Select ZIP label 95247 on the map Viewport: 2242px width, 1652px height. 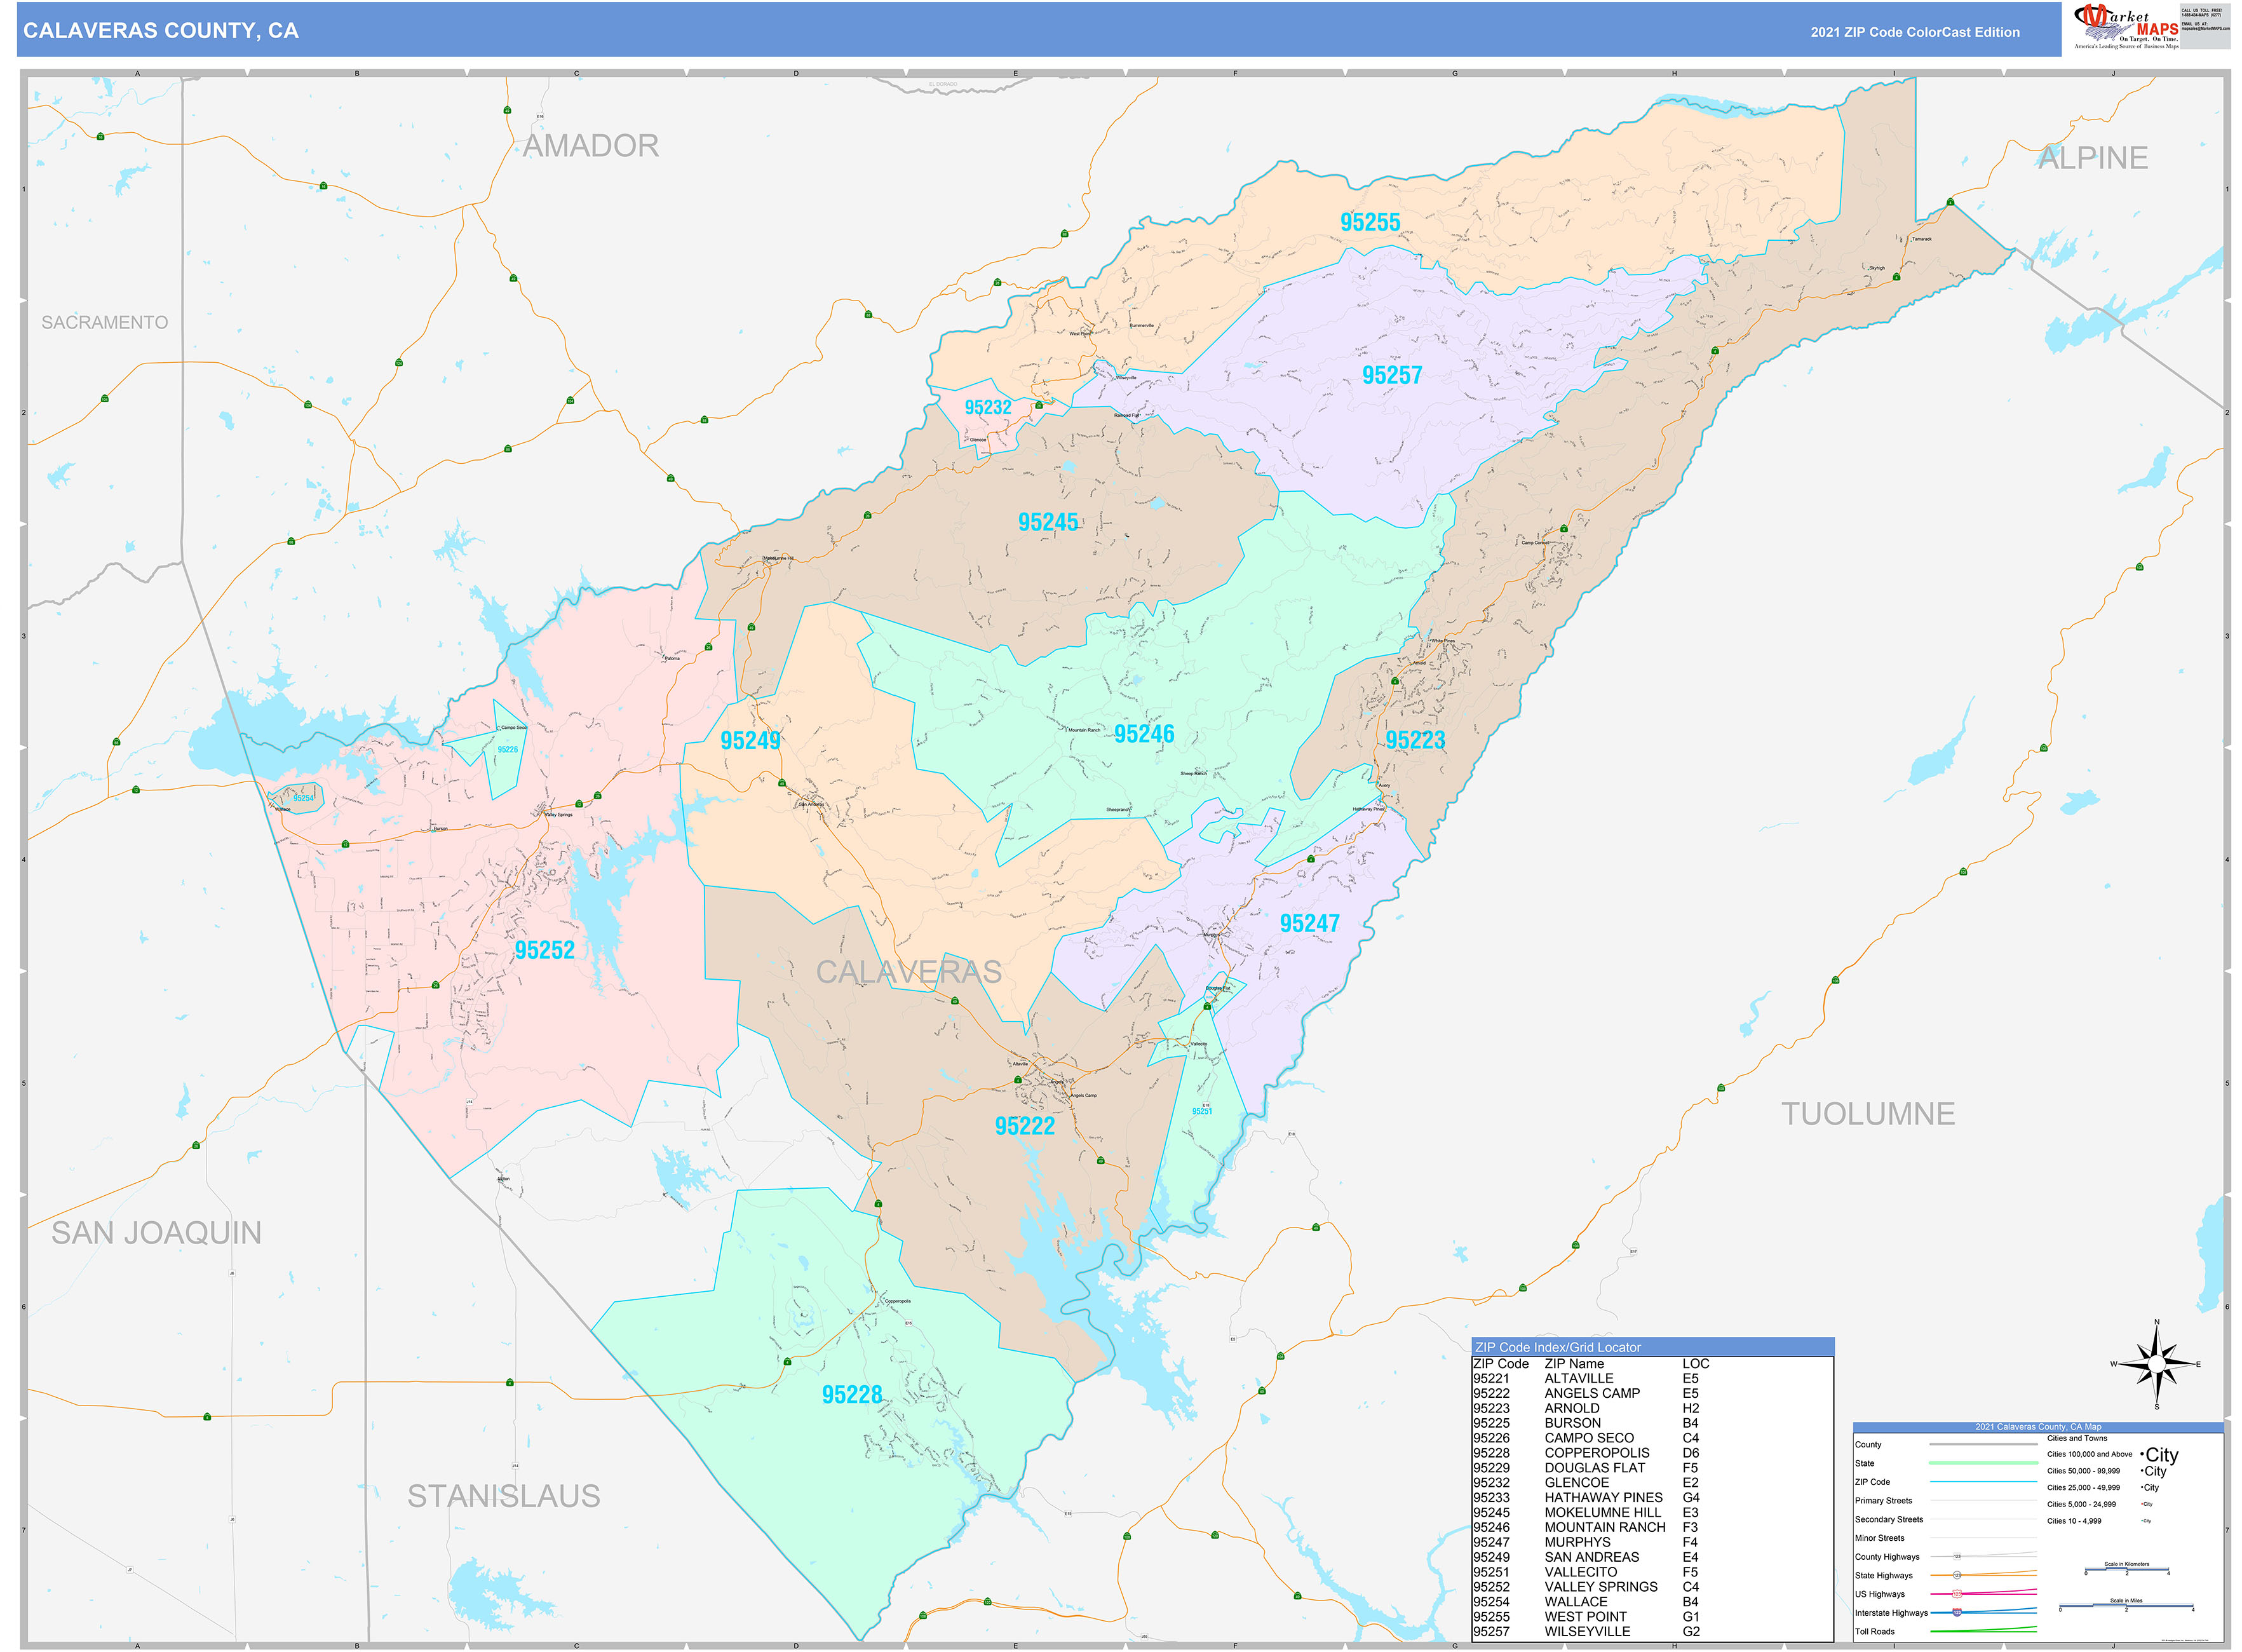pos(1310,924)
